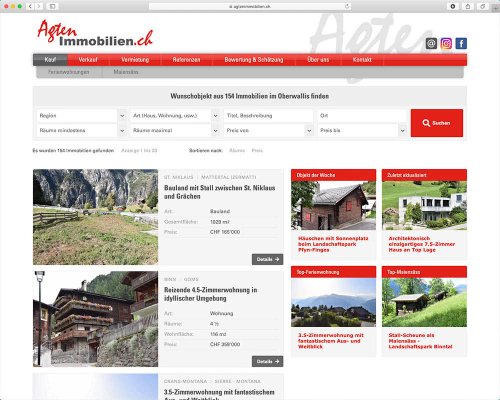This screenshot has width=500, height=400.
Task: Open Bewertung & Schätzung menu tab
Action: pyautogui.click(x=254, y=60)
